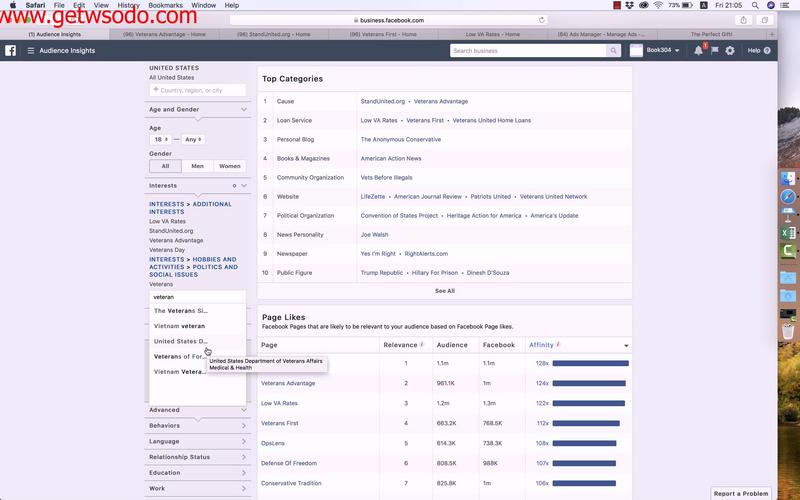Collapse the Age and Gender section

point(244,109)
